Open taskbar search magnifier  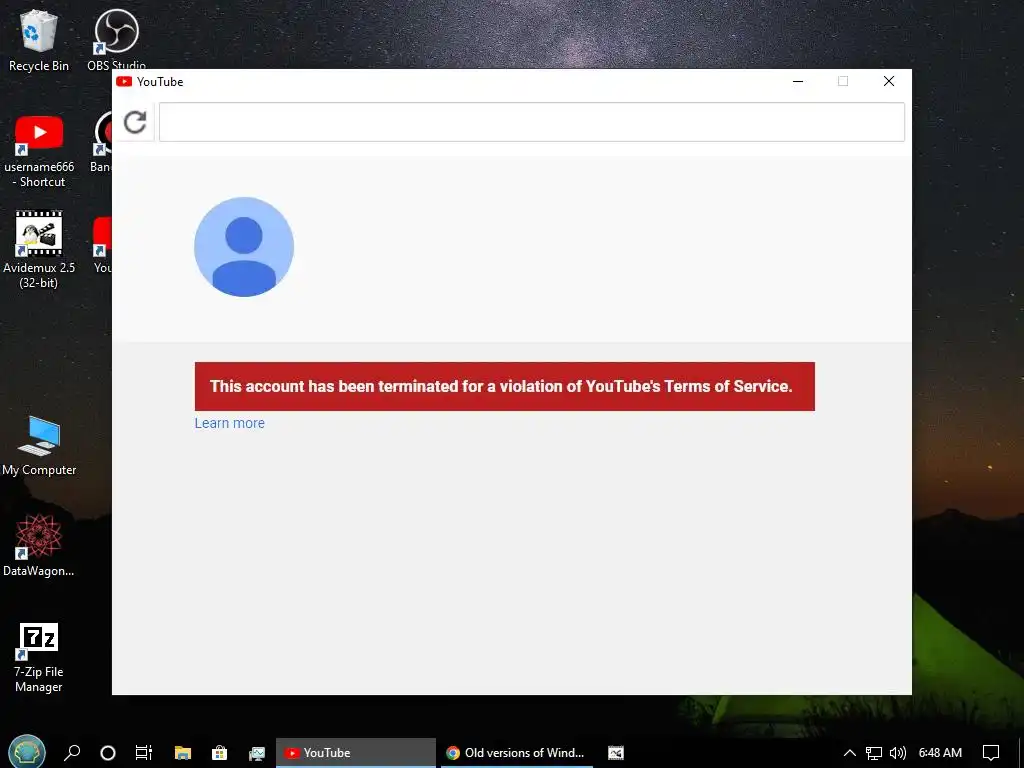(x=72, y=752)
